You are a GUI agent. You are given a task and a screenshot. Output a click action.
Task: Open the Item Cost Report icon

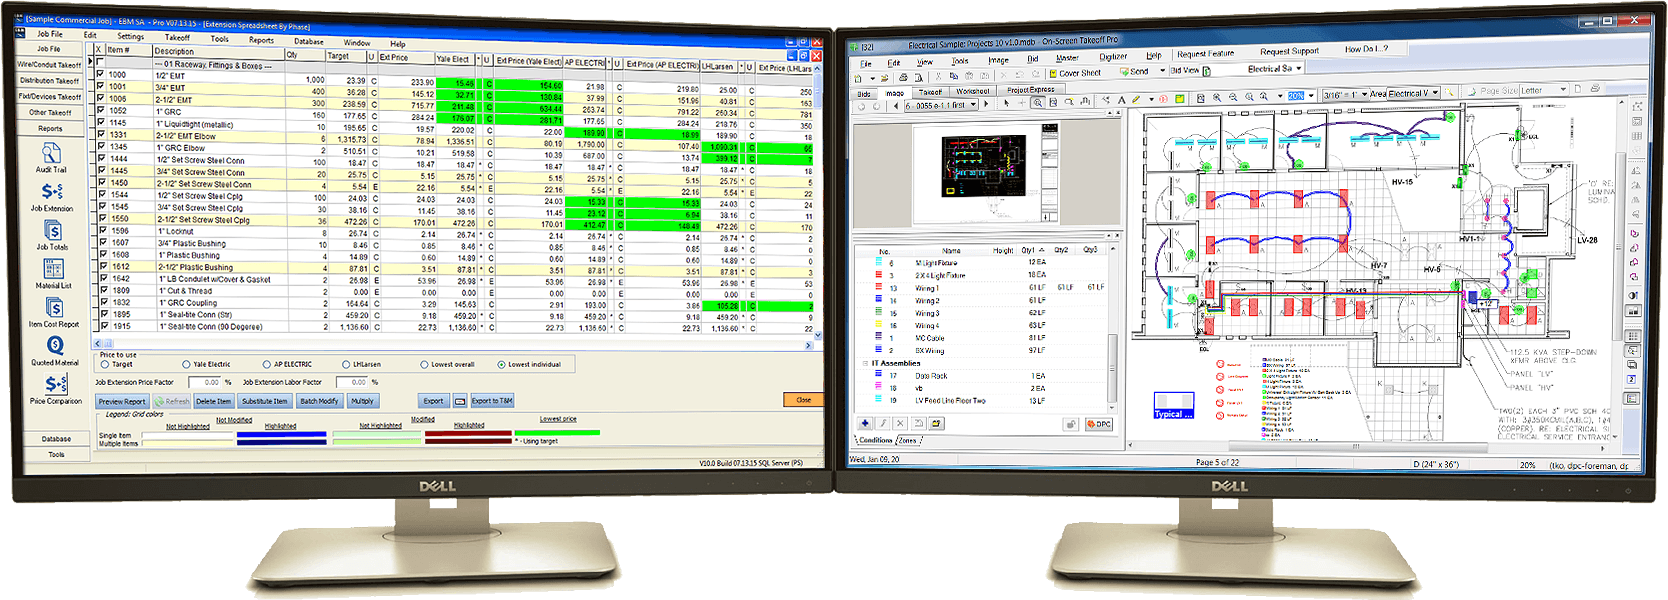(x=55, y=307)
